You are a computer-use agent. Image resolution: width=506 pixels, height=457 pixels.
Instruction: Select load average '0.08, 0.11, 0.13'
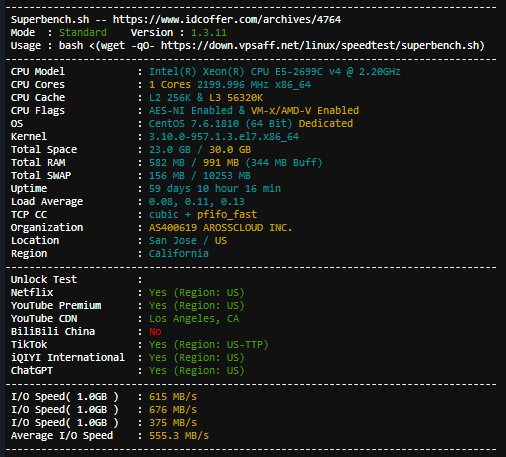[x=197, y=202]
